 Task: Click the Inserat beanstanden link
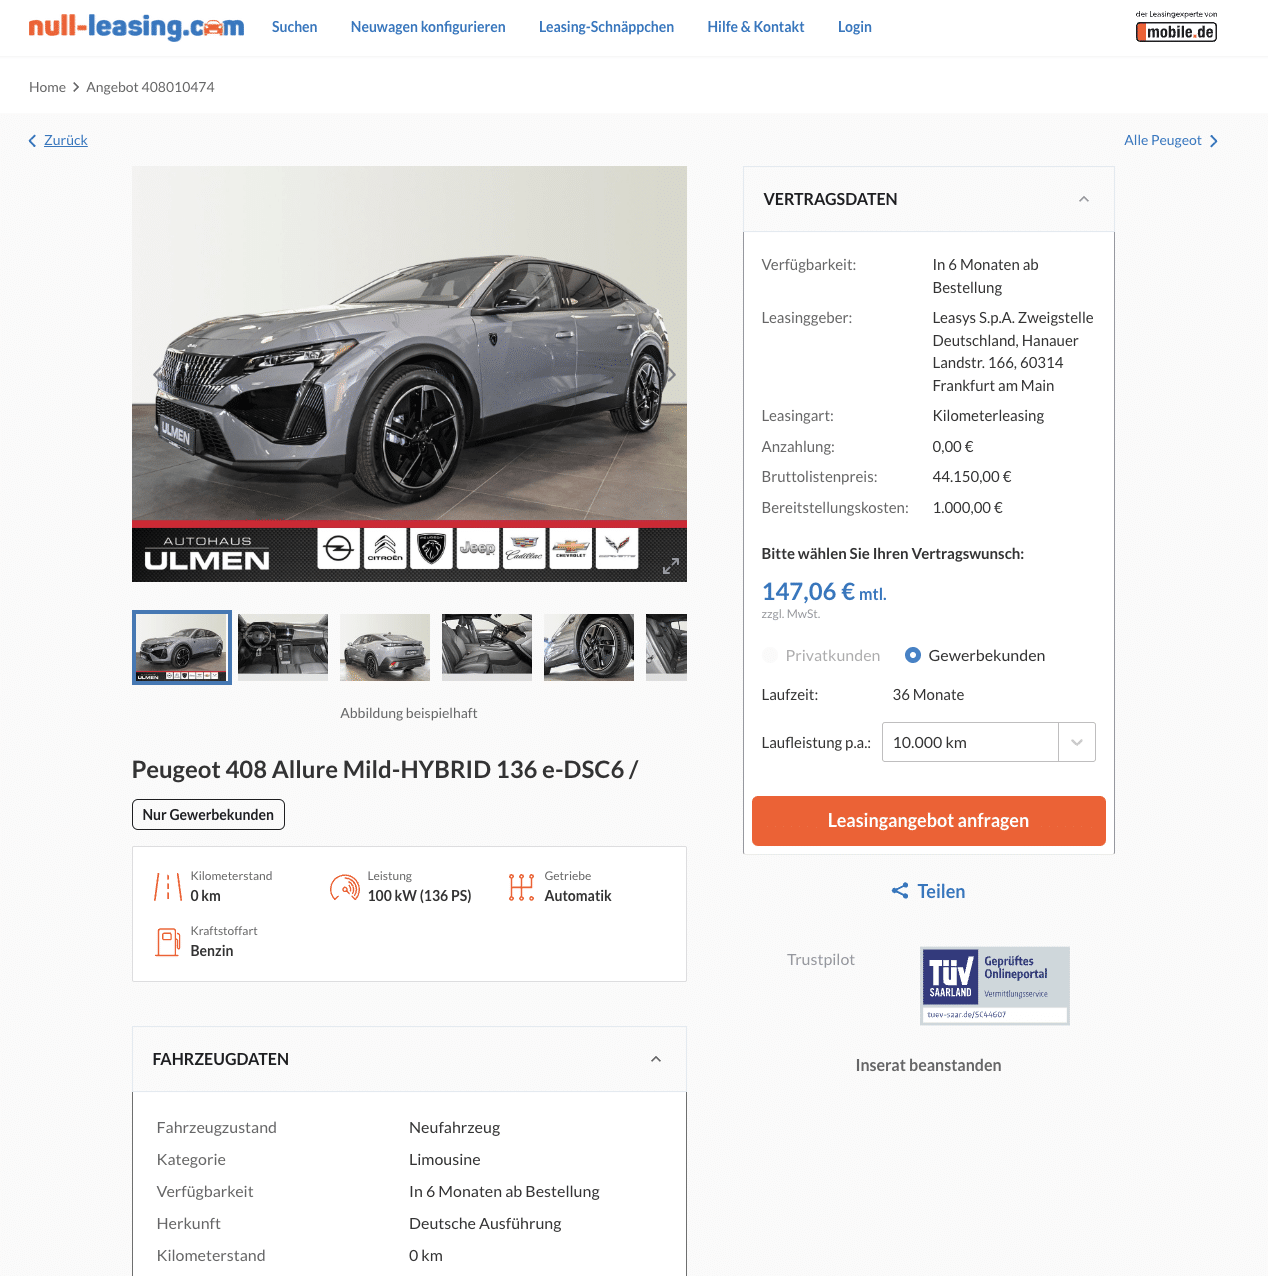click(x=928, y=1065)
